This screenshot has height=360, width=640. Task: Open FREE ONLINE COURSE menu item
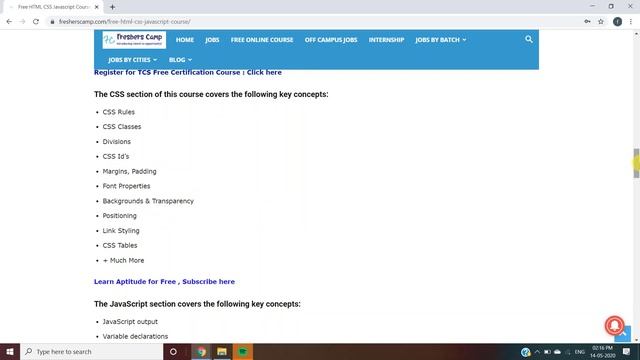click(x=262, y=40)
